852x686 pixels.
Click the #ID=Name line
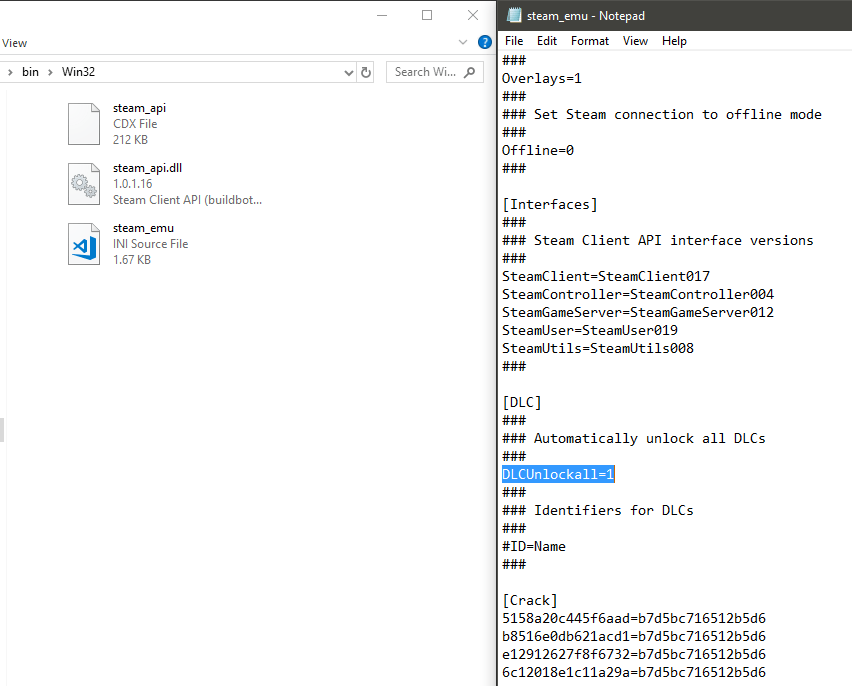coord(534,546)
